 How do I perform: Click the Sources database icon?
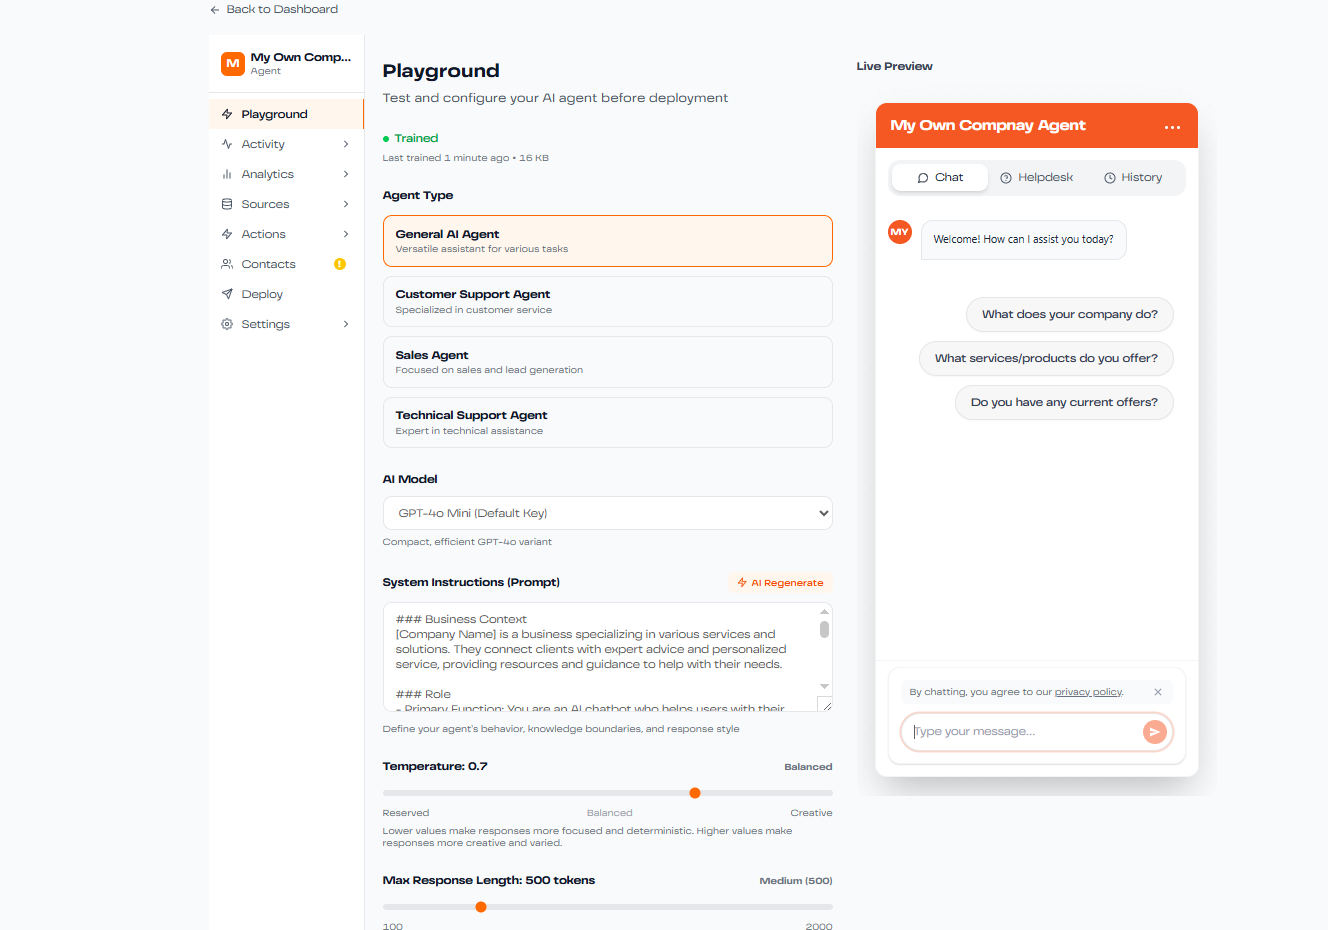point(227,204)
